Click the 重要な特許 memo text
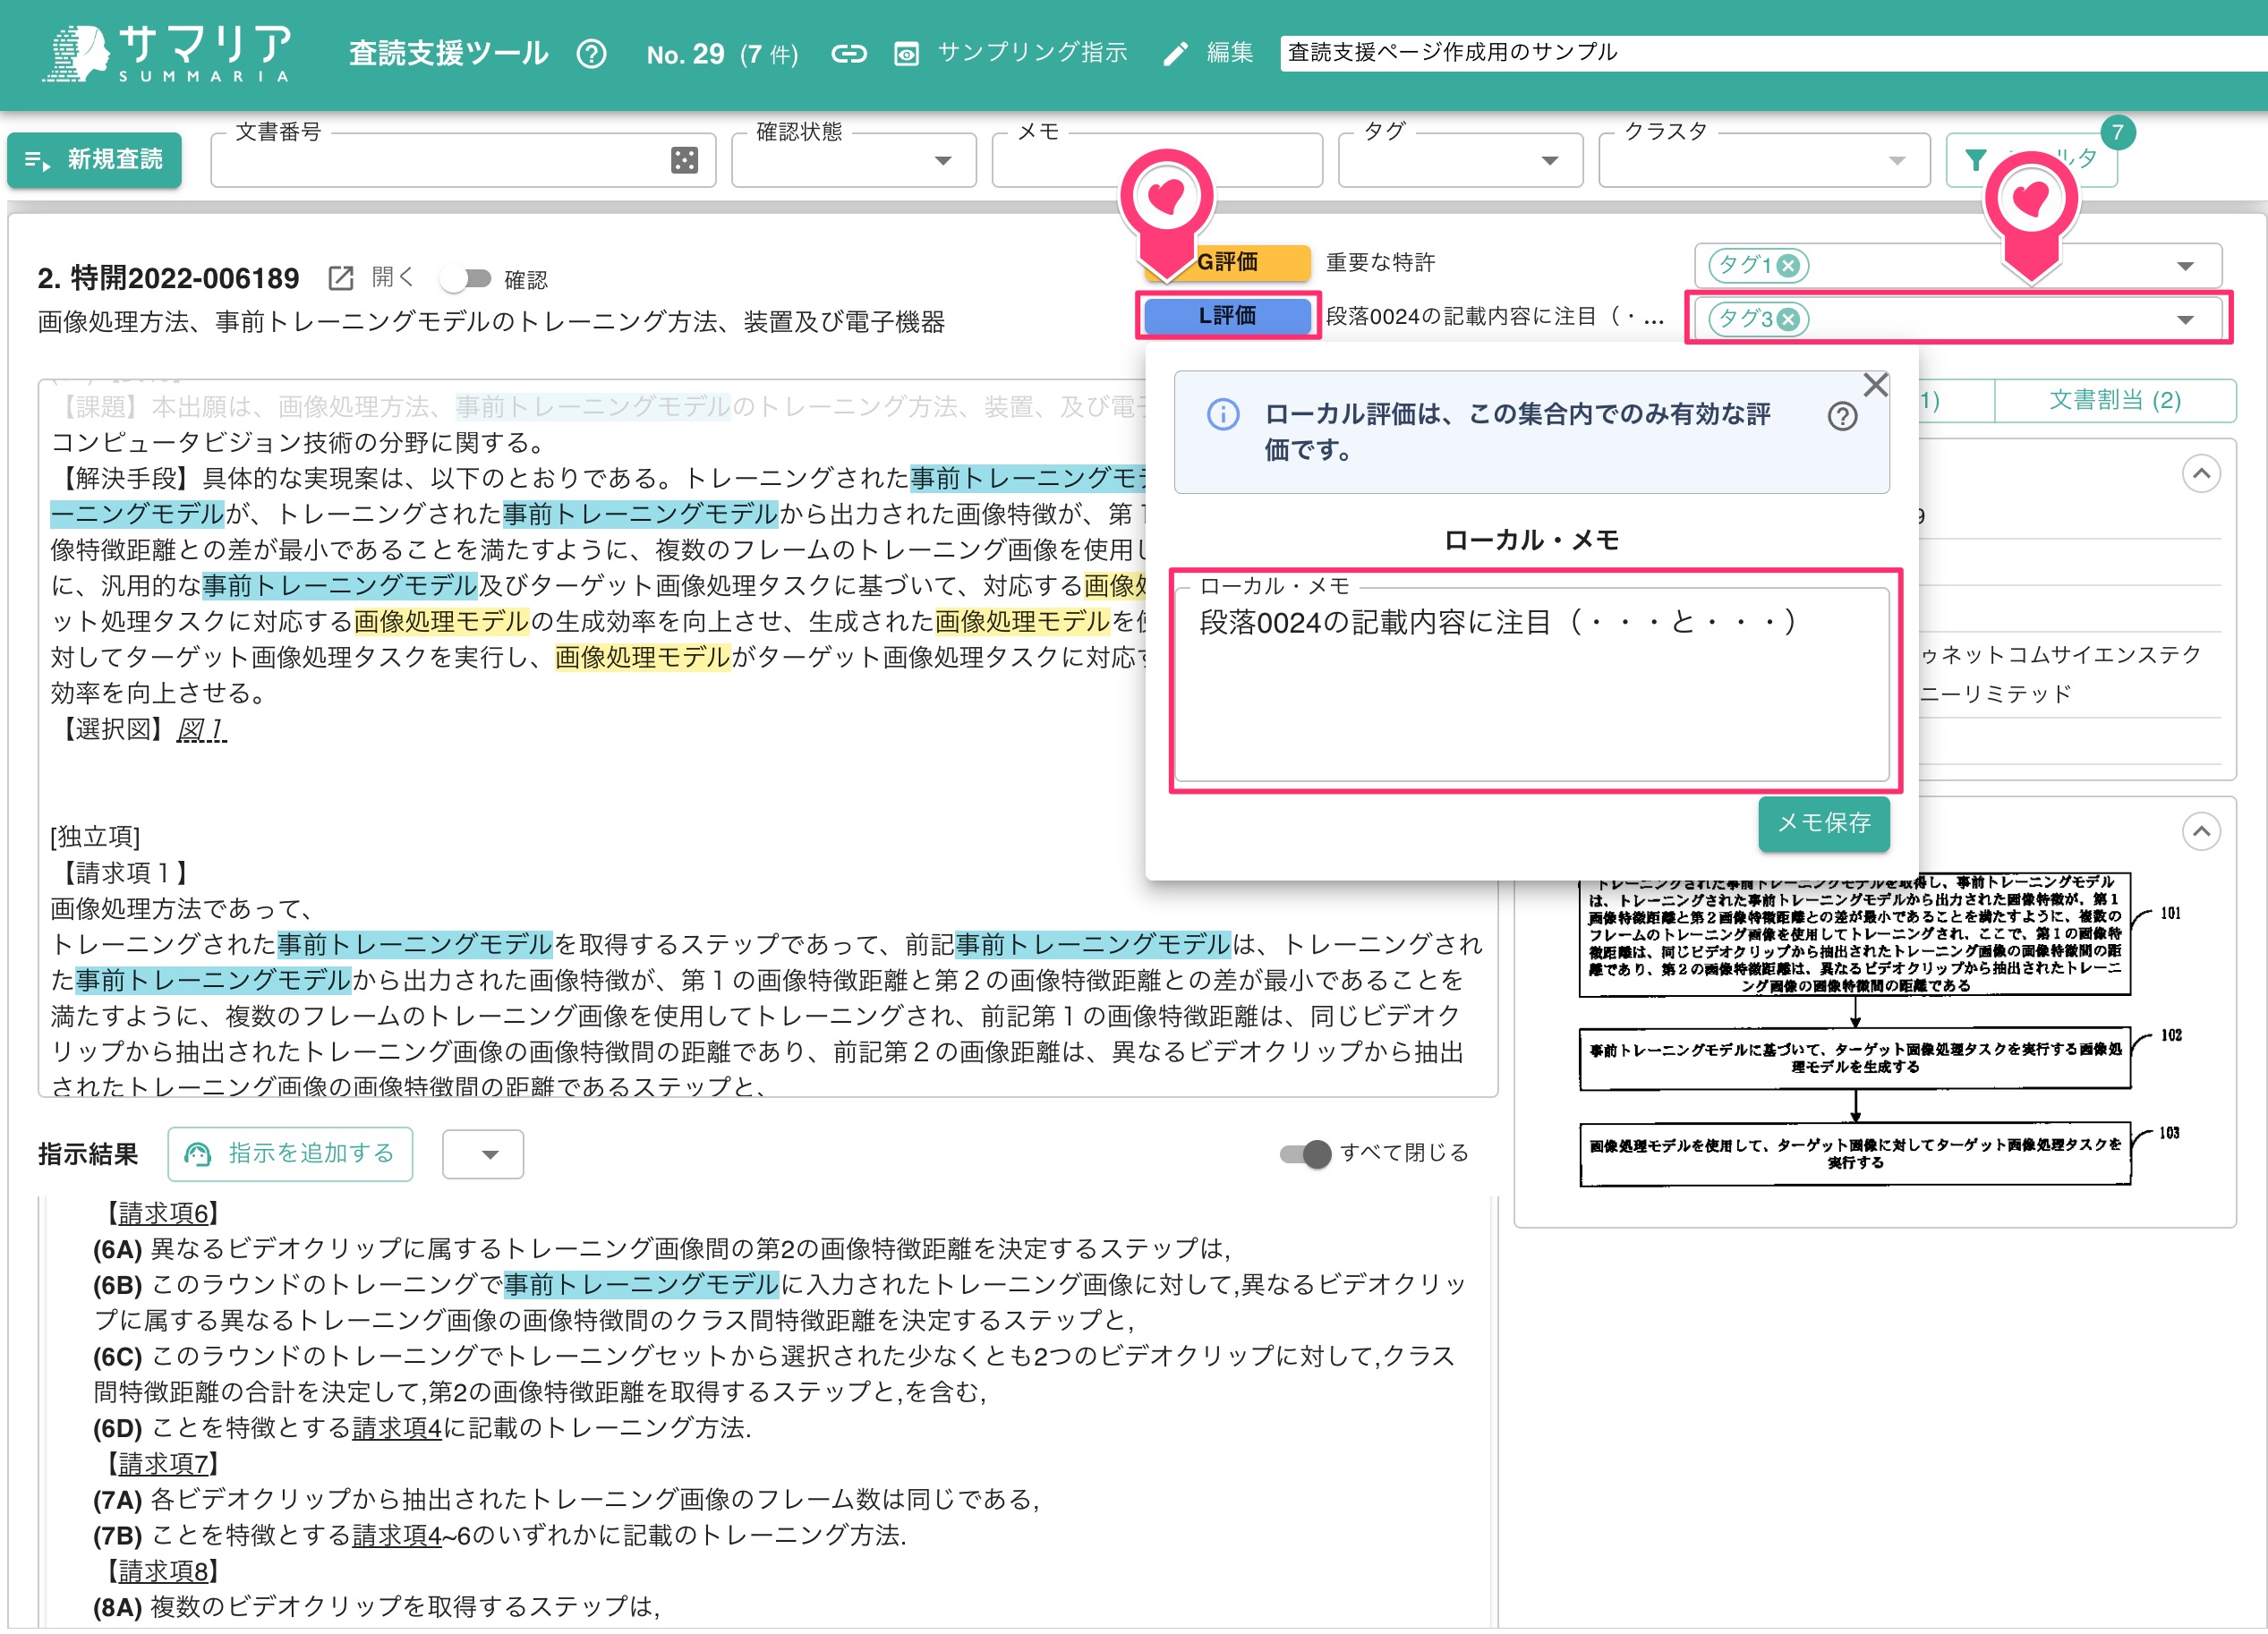2268x1634 pixels. coord(1380,263)
